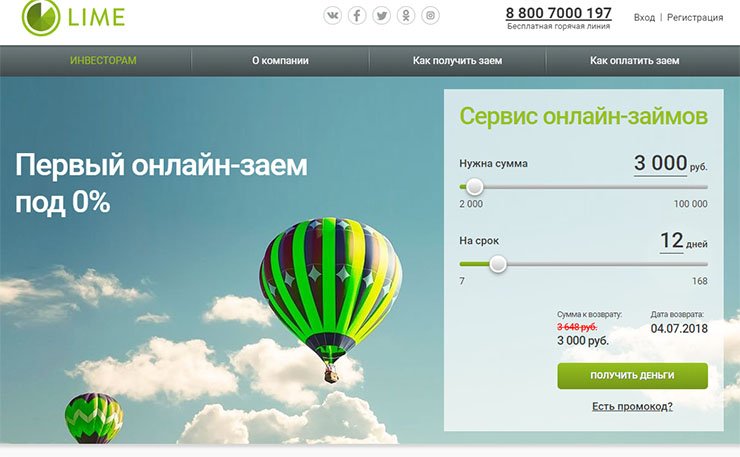740x457 pixels.
Task: Open the Как оплатить заем menu item
Action: (634, 61)
